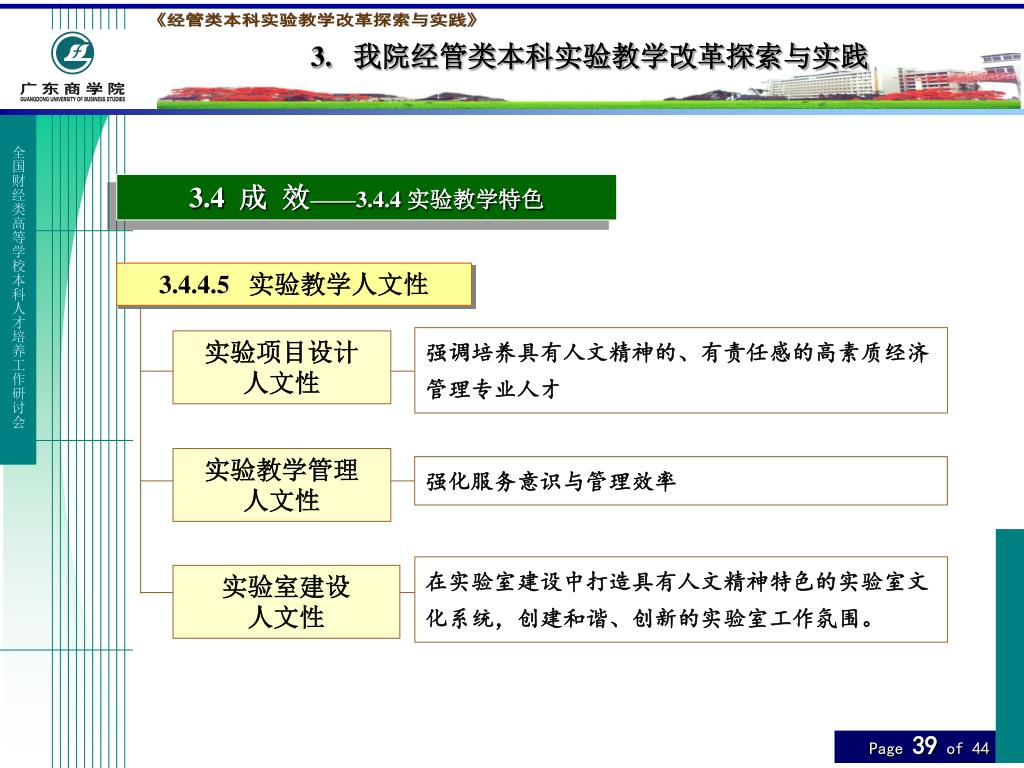
Task: Click the Guangdong University of Business Studies logo
Action: tap(72, 53)
